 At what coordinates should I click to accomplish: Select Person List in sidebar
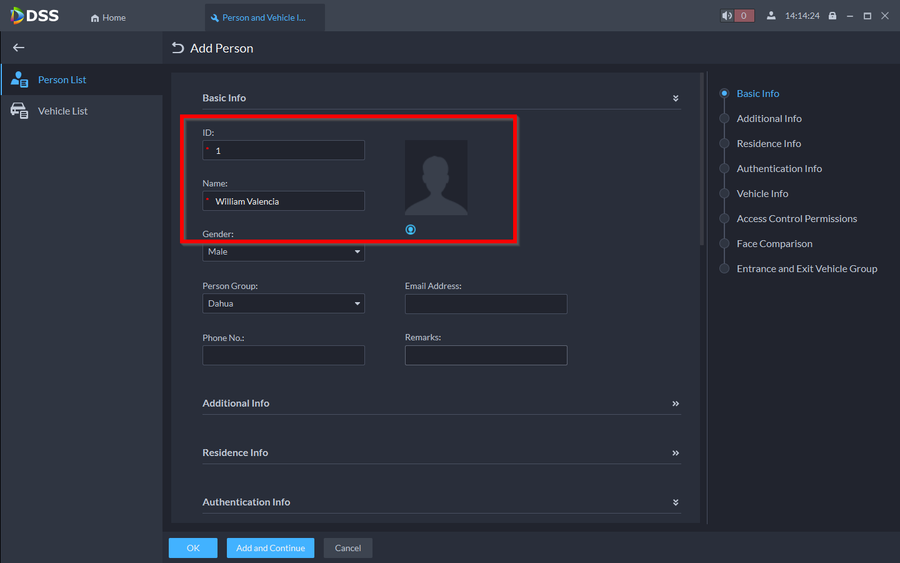coord(82,79)
